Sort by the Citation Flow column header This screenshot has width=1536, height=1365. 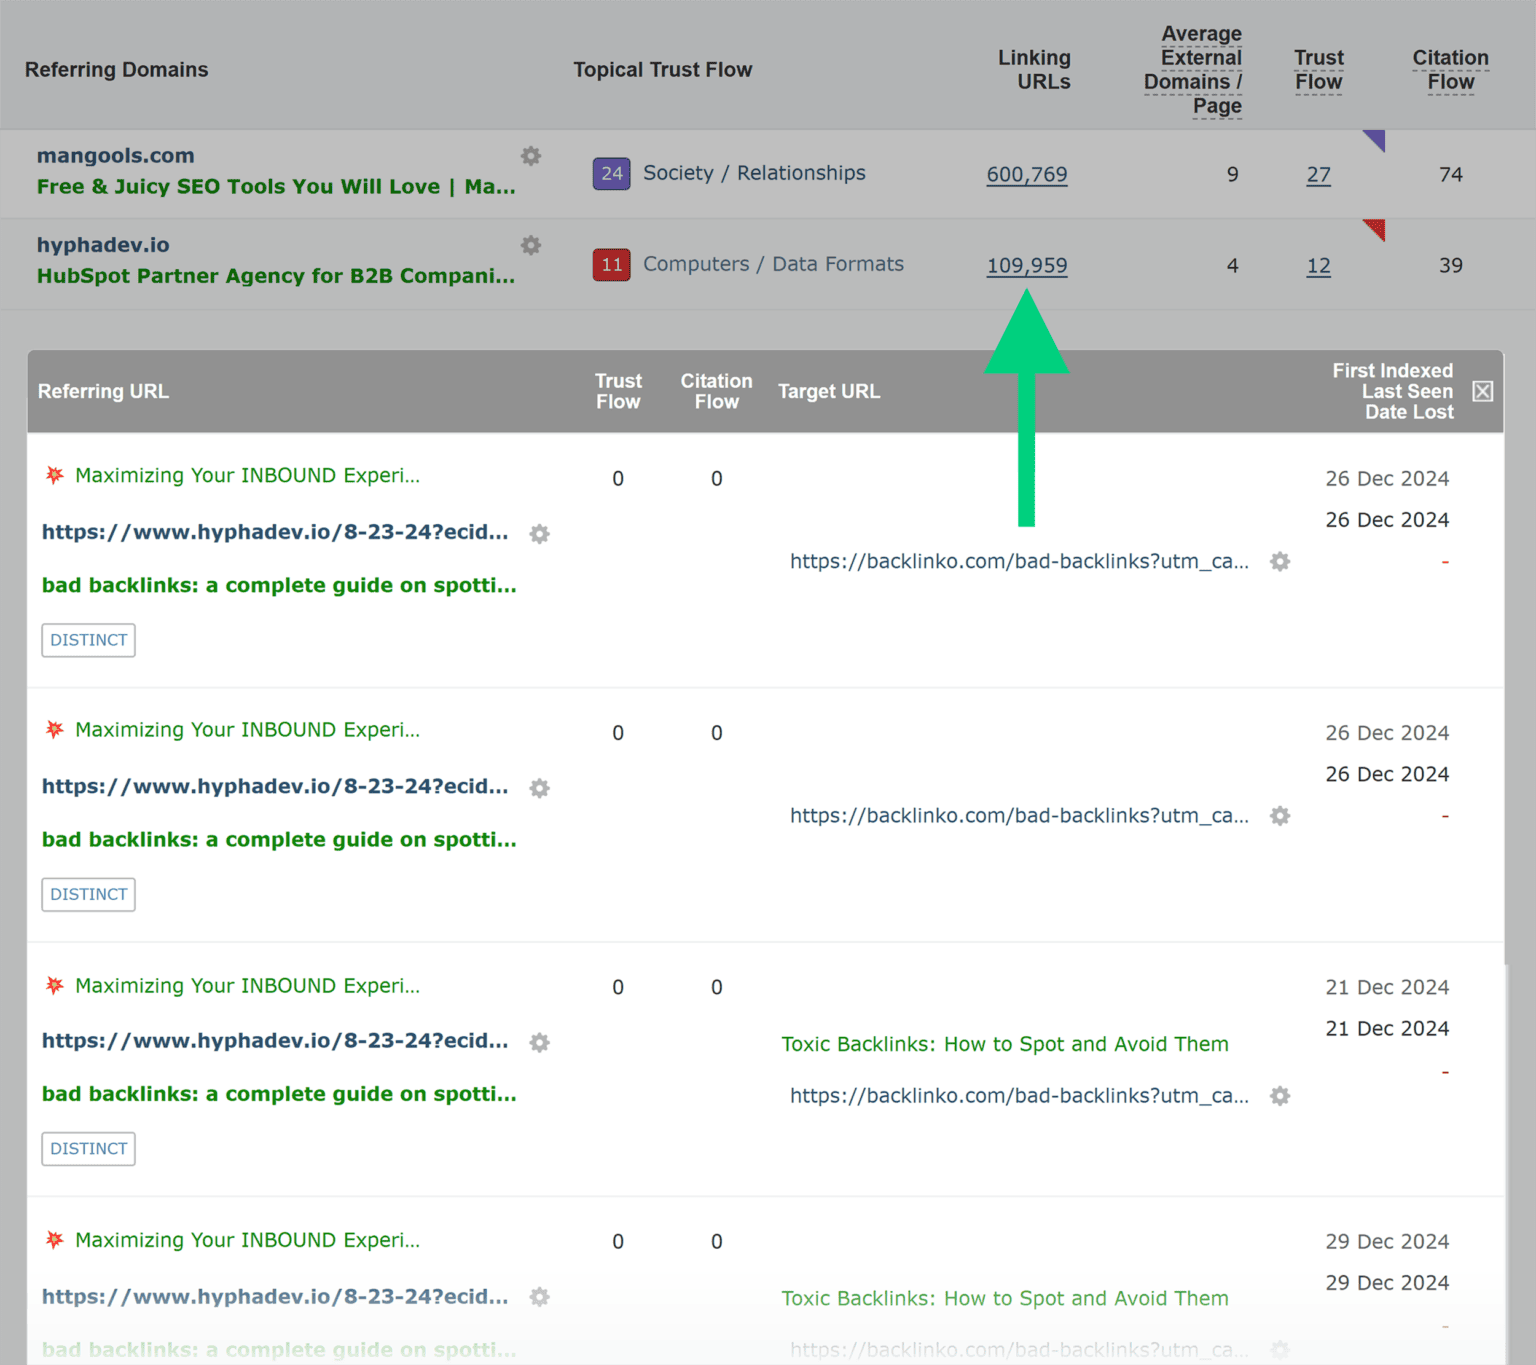point(1450,70)
